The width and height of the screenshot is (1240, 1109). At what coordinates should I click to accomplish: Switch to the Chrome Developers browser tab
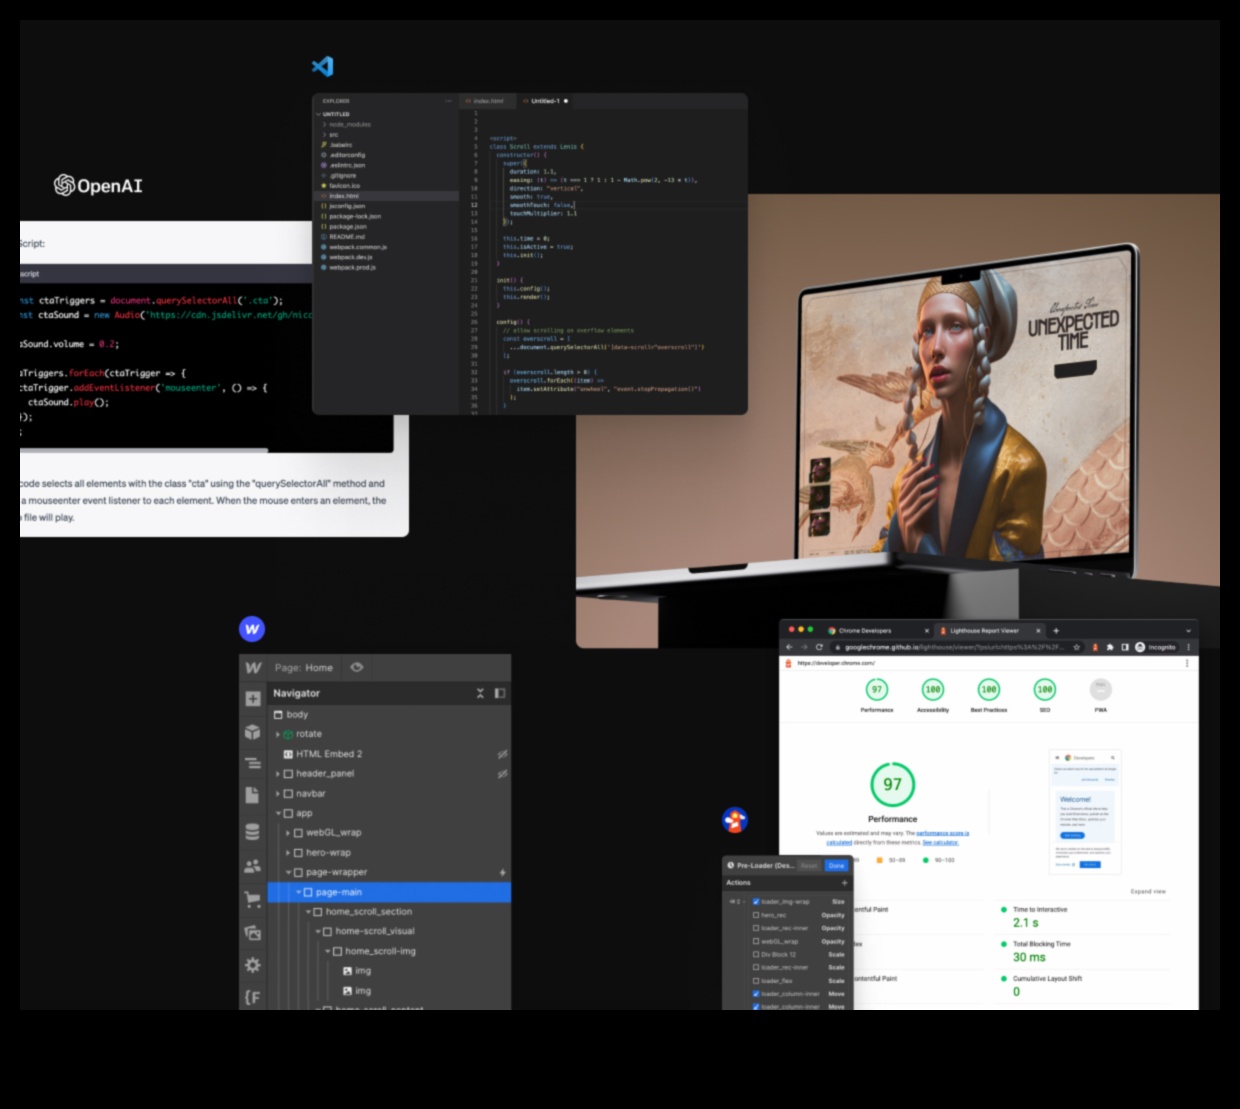865,631
